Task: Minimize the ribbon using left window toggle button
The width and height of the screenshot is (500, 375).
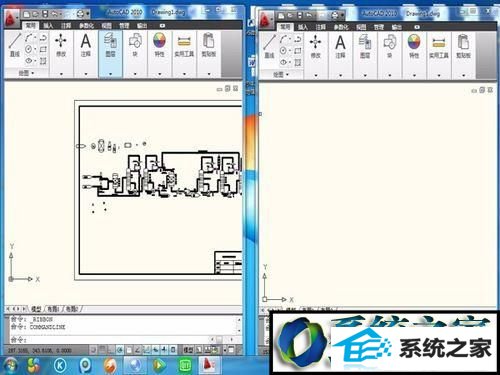Action: (x=162, y=25)
